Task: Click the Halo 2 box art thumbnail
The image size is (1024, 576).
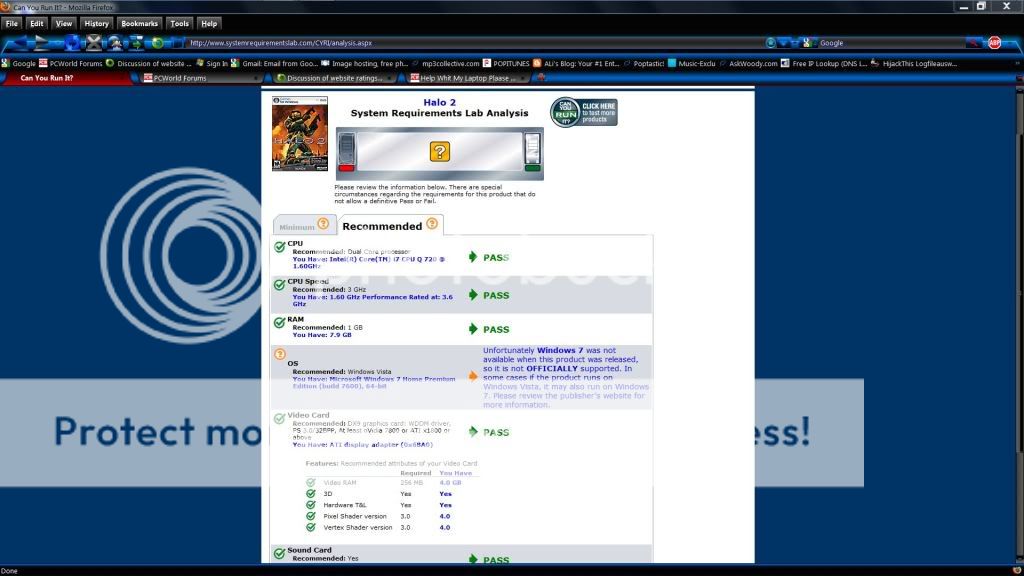Action: coord(300,134)
